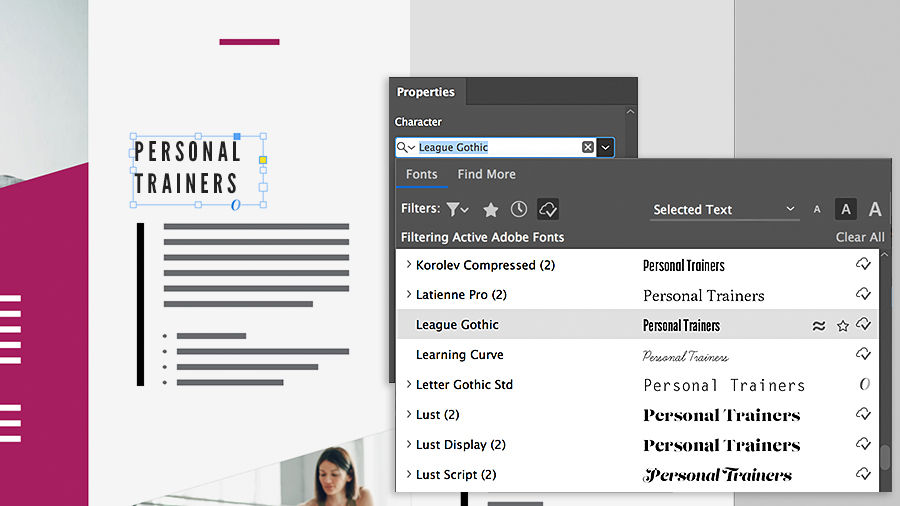The image size is (900, 506).
Task: Click Latienne Pro cloud activation icon
Action: pyautogui.click(x=863, y=294)
